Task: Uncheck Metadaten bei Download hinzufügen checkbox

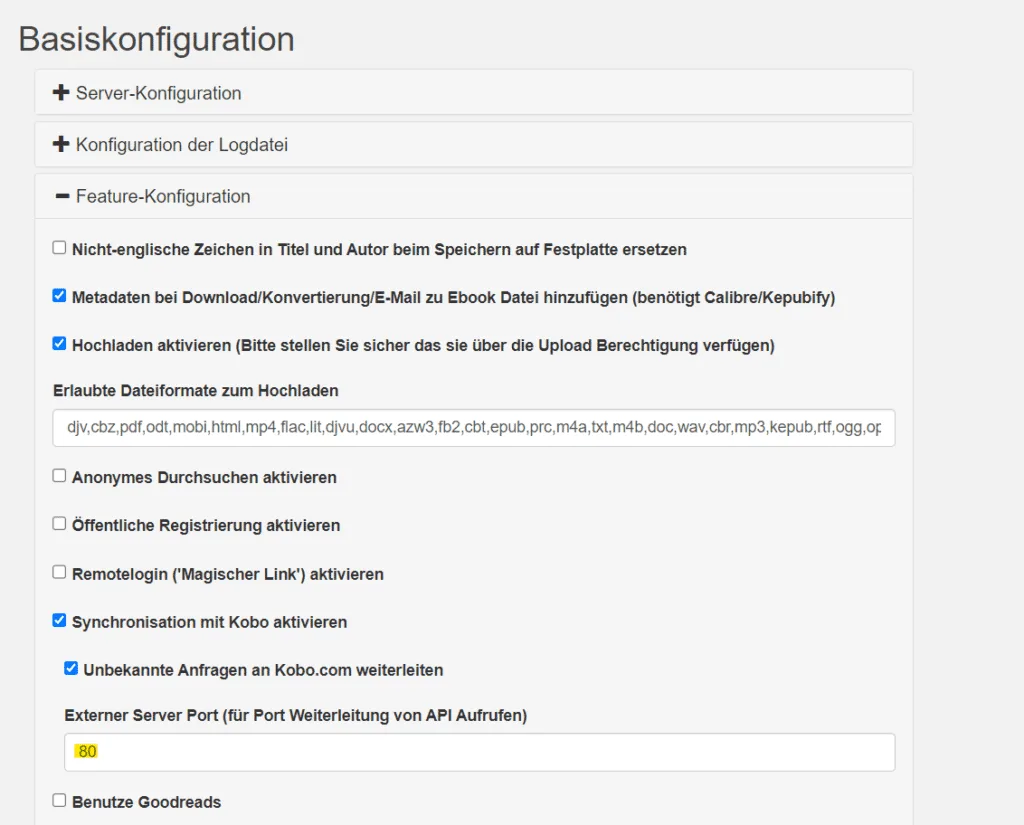Action: tap(59, 295)
